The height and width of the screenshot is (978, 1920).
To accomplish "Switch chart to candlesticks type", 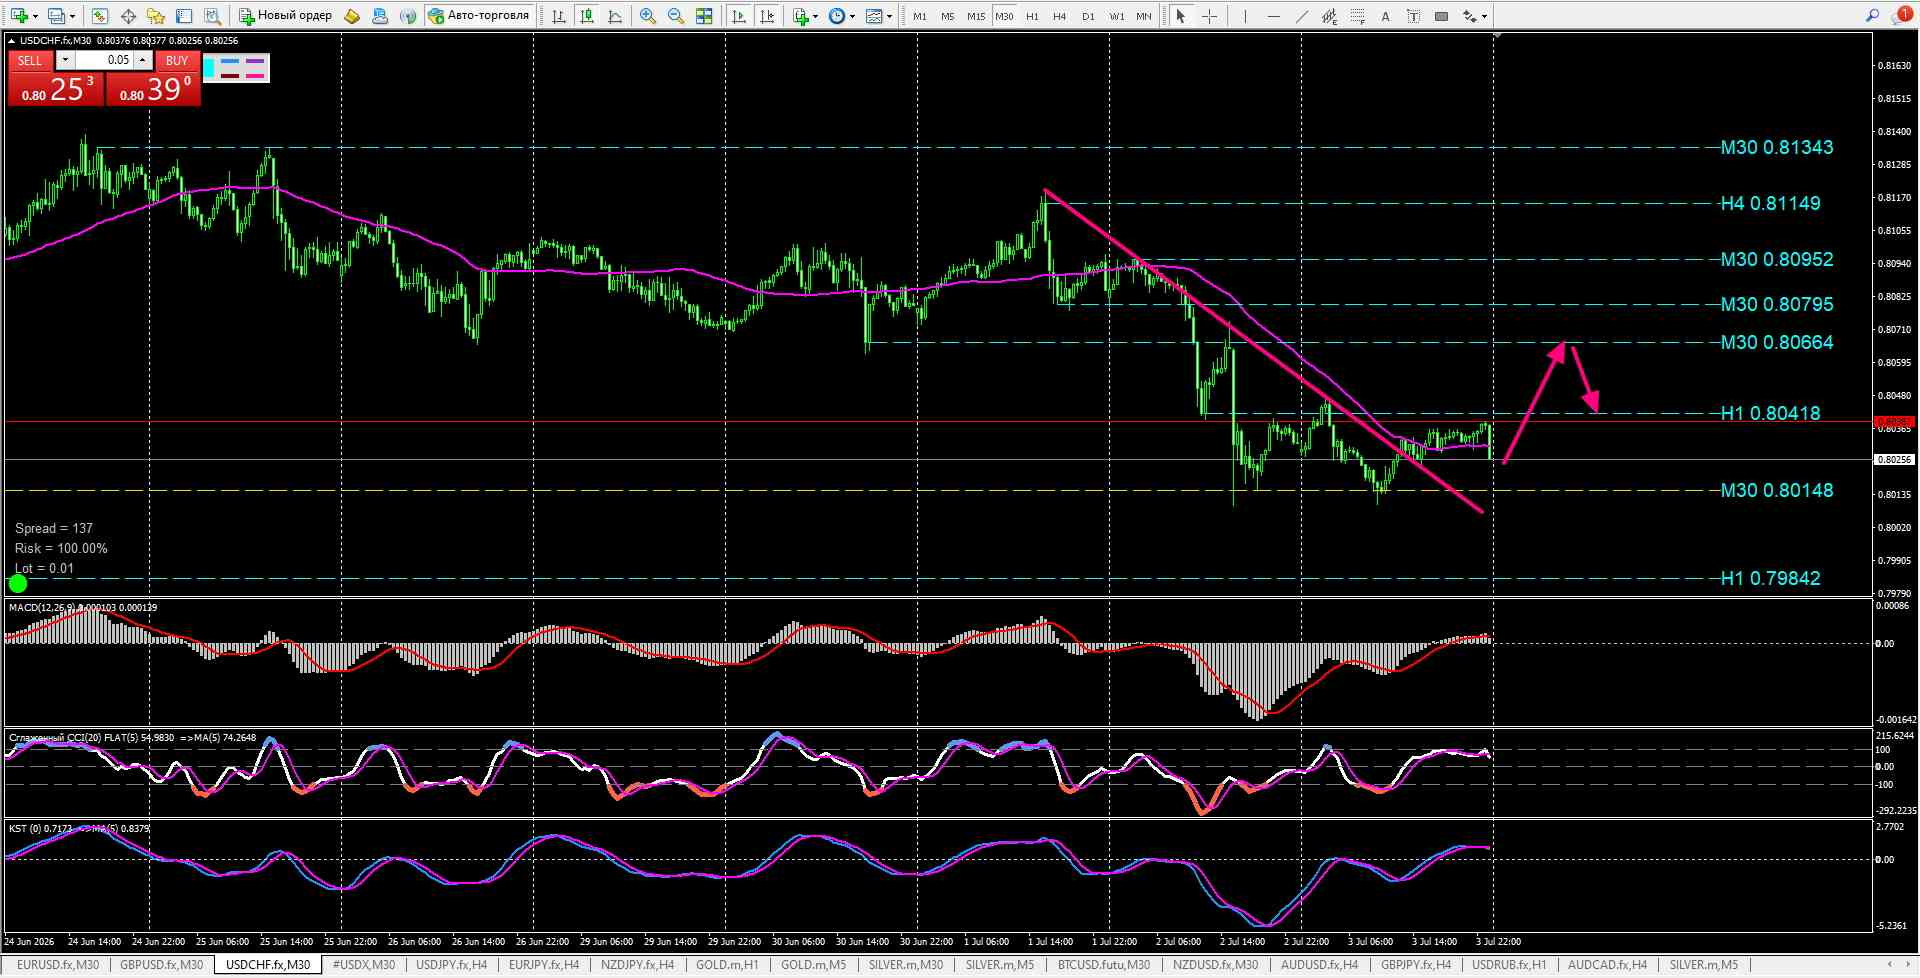I will [587, 16].
